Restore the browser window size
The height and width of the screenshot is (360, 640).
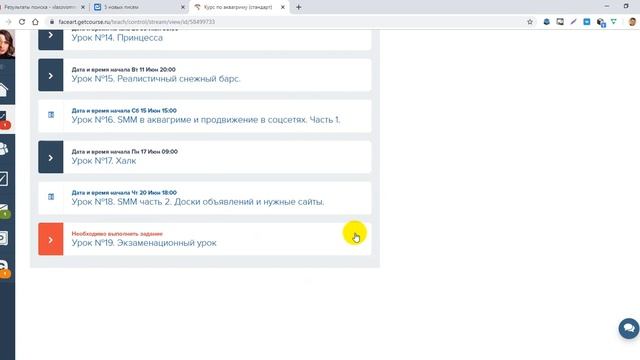[626, 6]
